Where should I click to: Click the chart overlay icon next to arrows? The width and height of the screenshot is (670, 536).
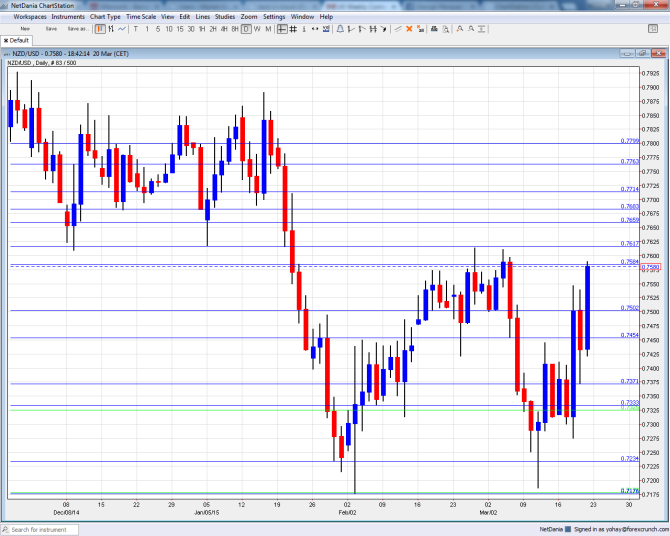[x=326, y=29]
